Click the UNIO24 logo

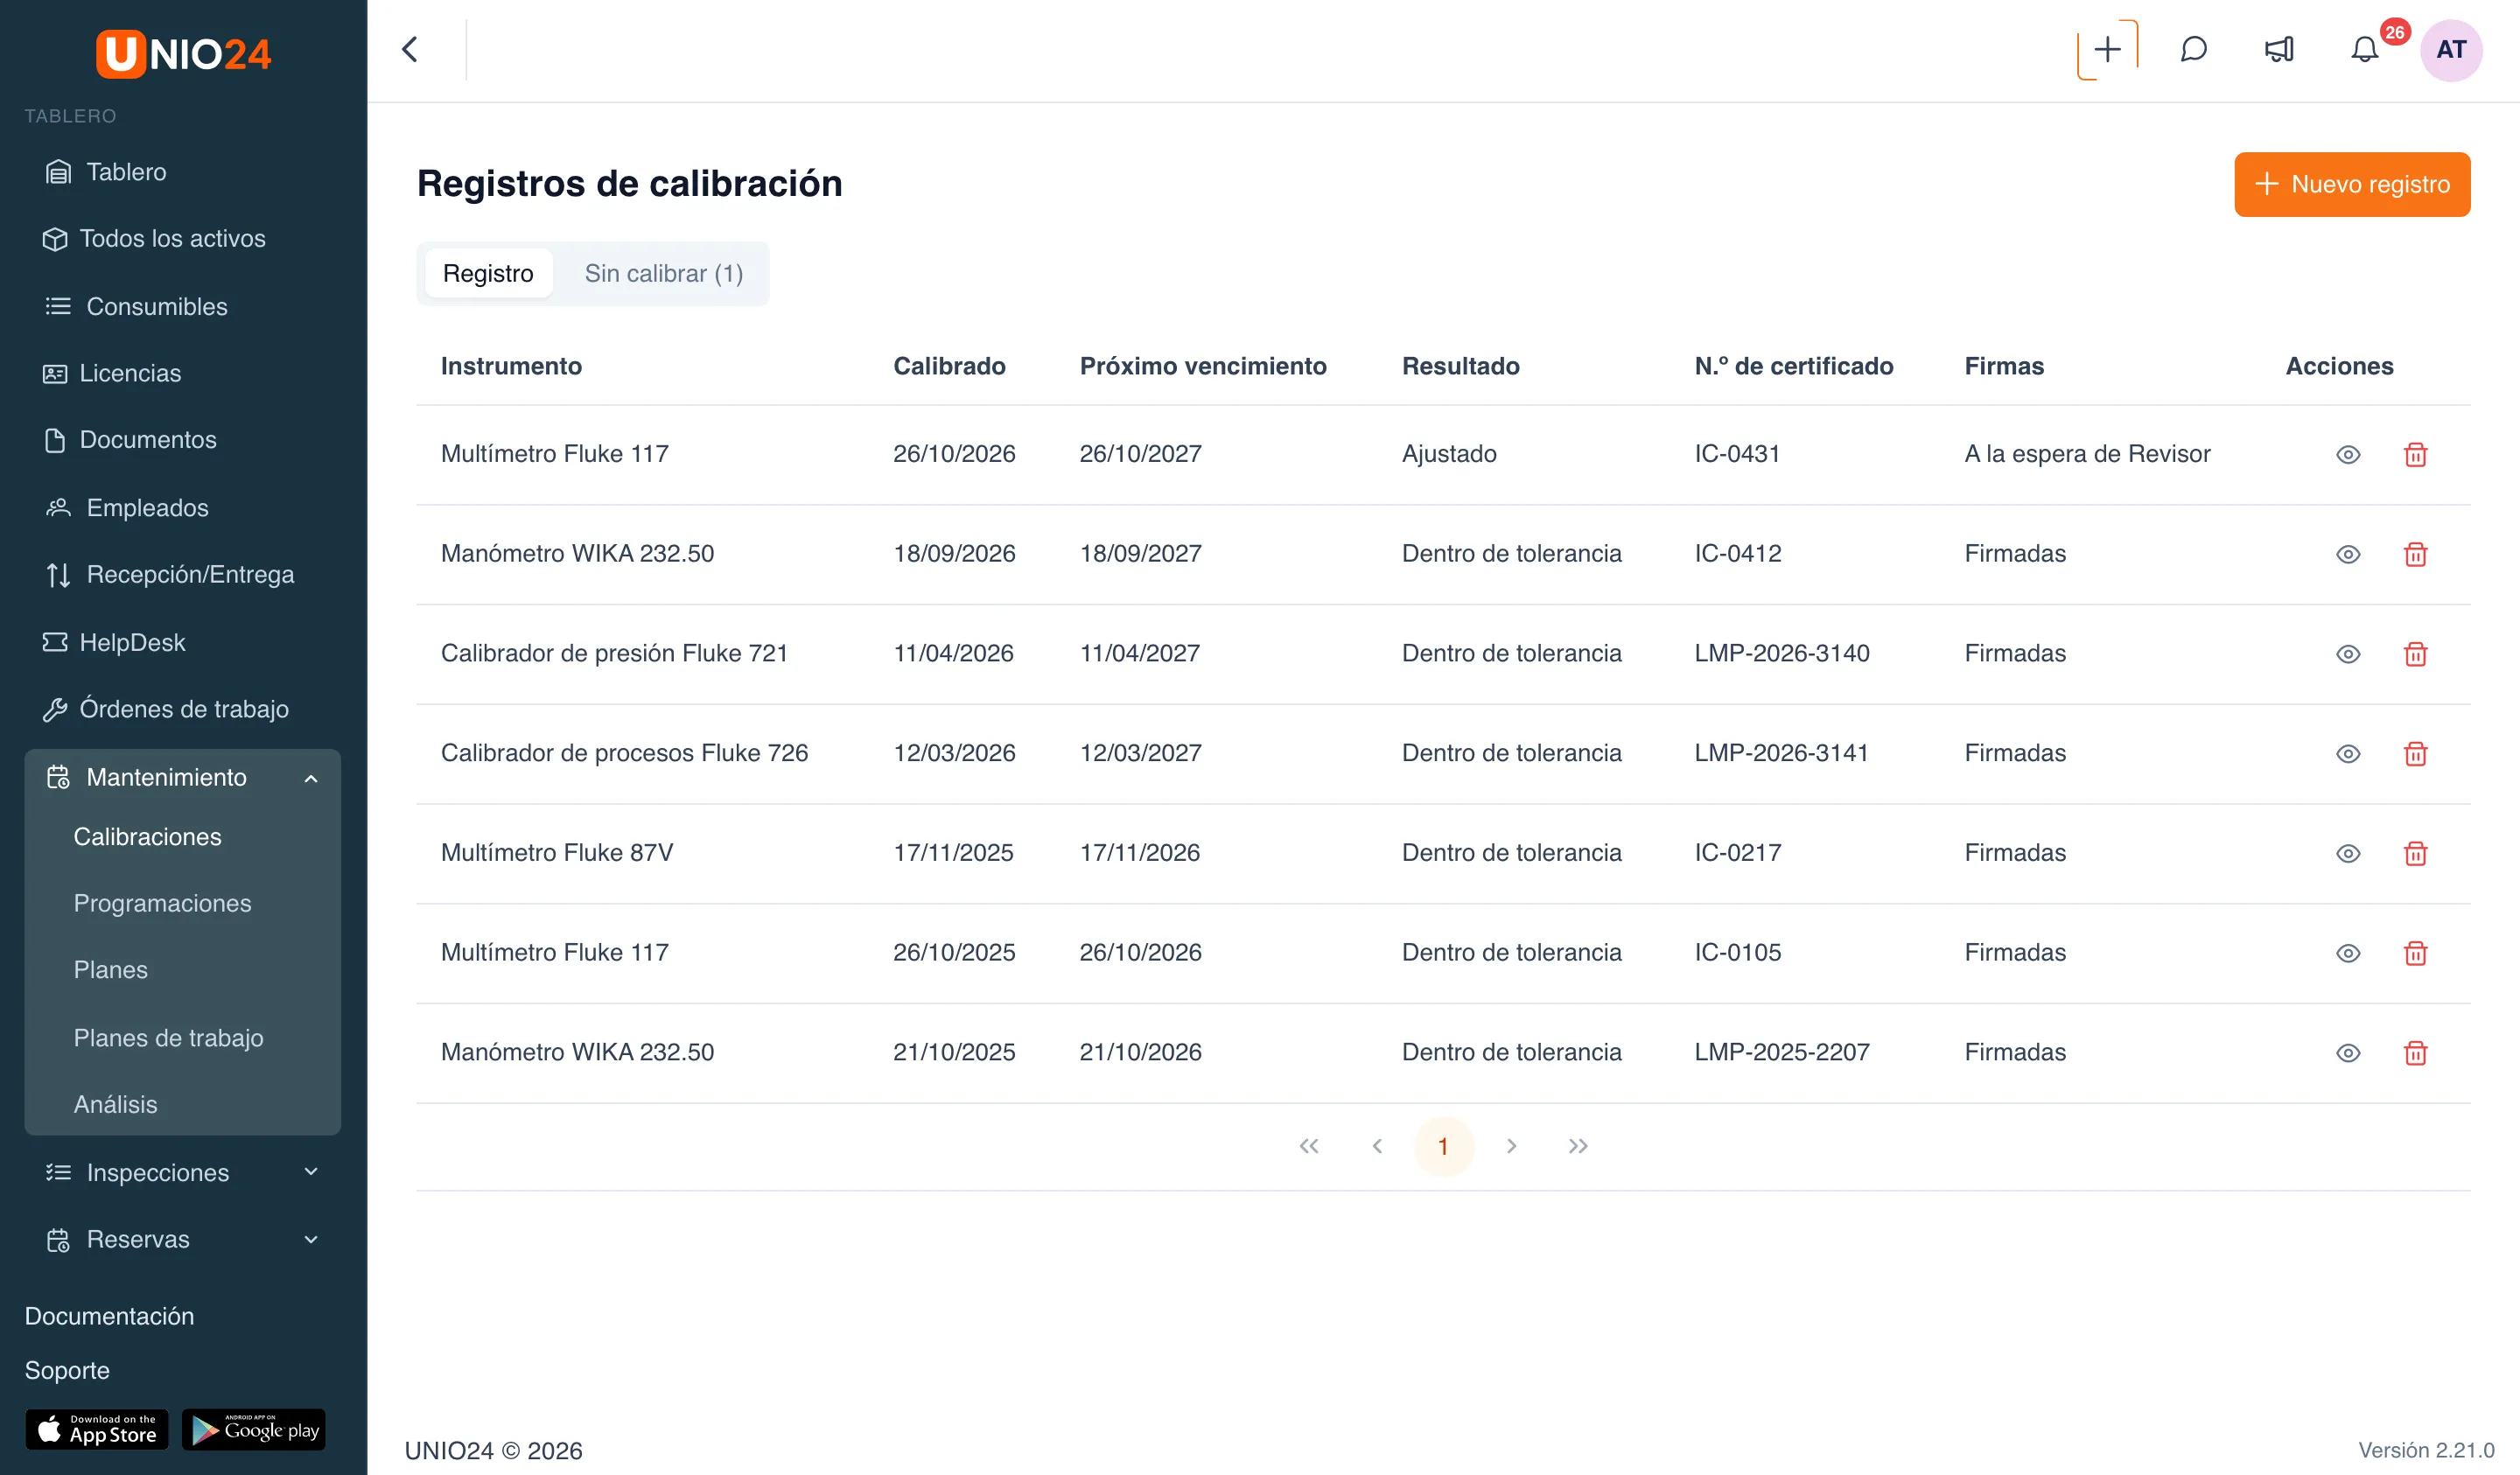[183, 53]
